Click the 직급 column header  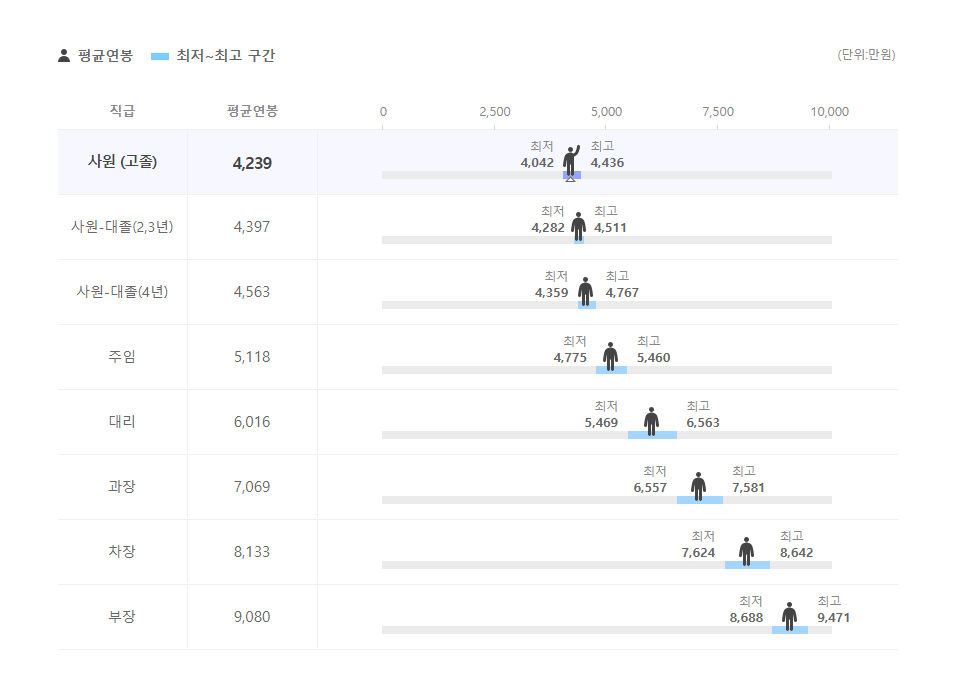(122, 111)
